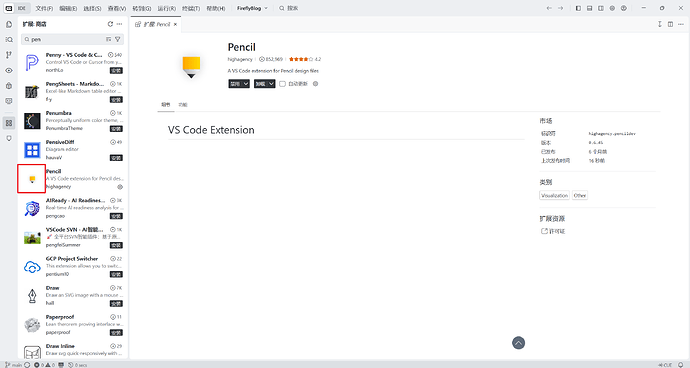
Task: Click the notification bell in status bar
Action: coord(680,365)
